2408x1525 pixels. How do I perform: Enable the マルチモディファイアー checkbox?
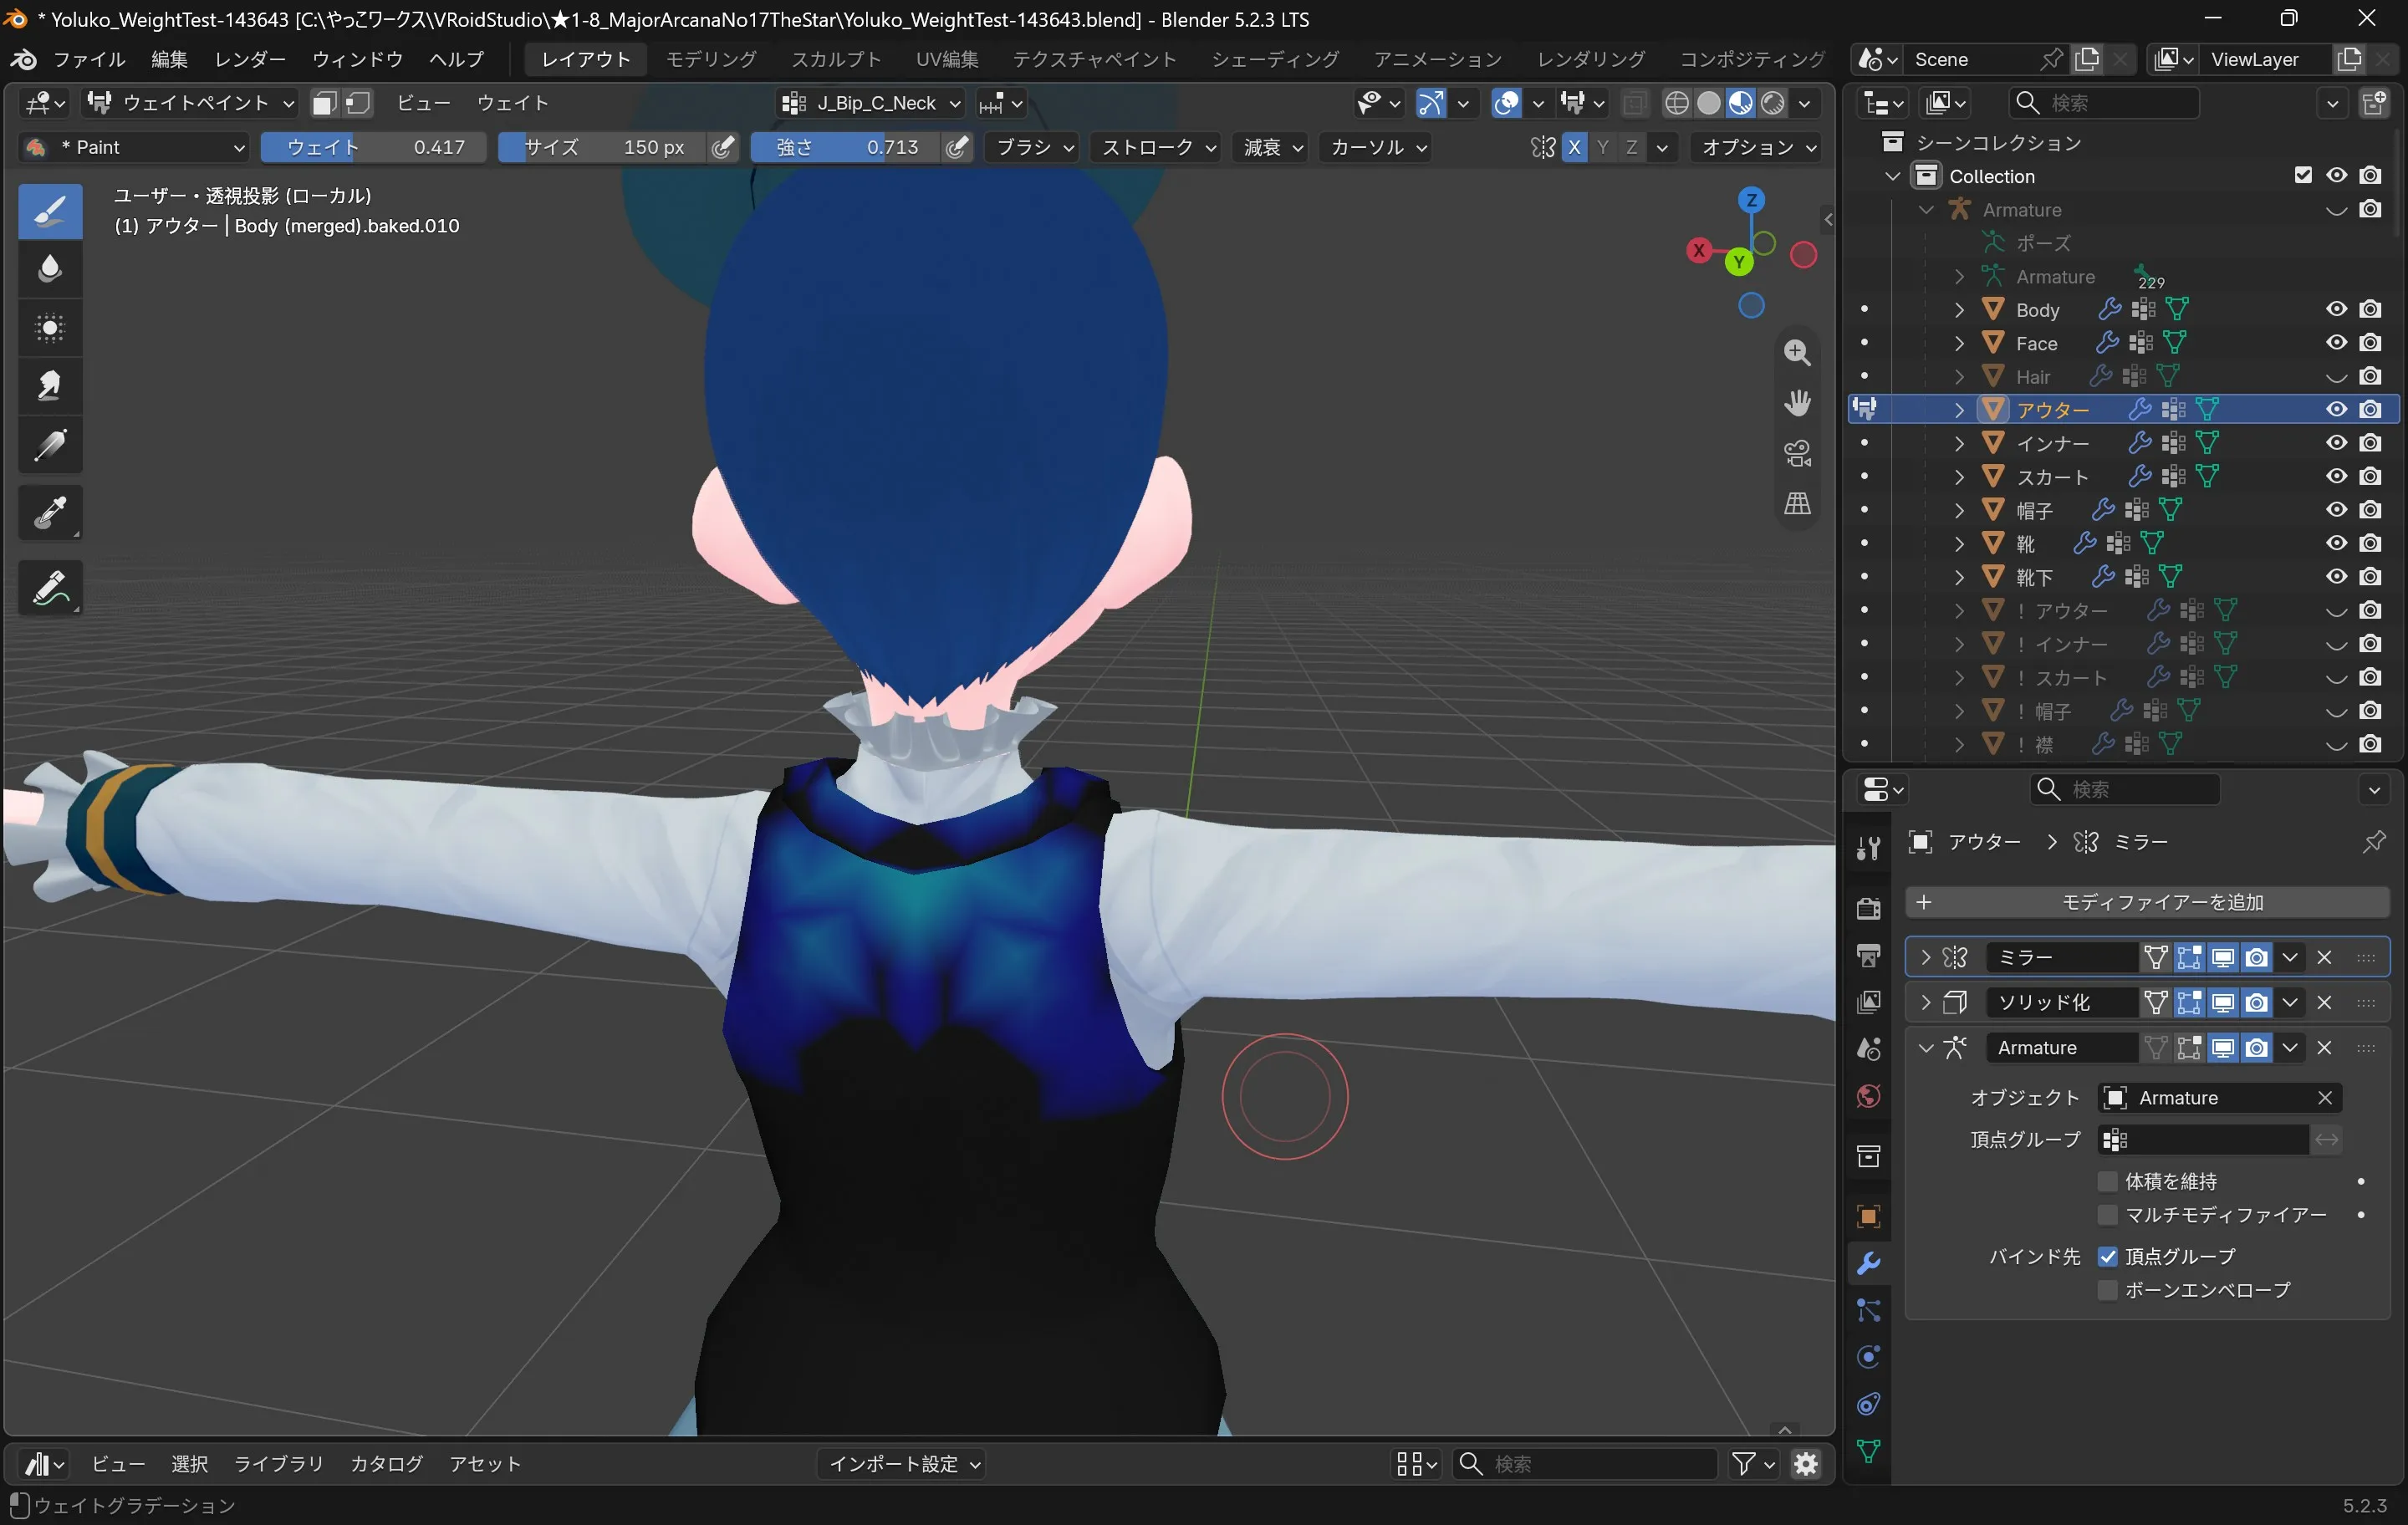[2107, 1214]
